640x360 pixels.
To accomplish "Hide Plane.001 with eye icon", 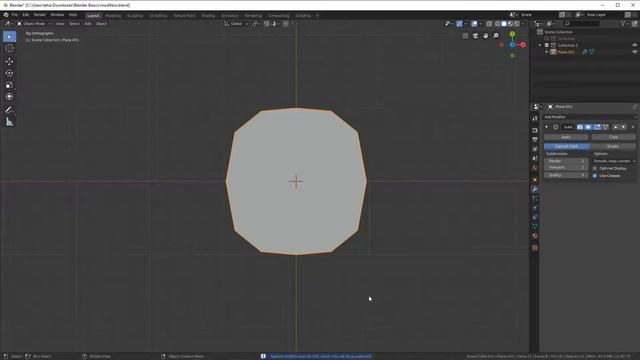I will [635, 52].
